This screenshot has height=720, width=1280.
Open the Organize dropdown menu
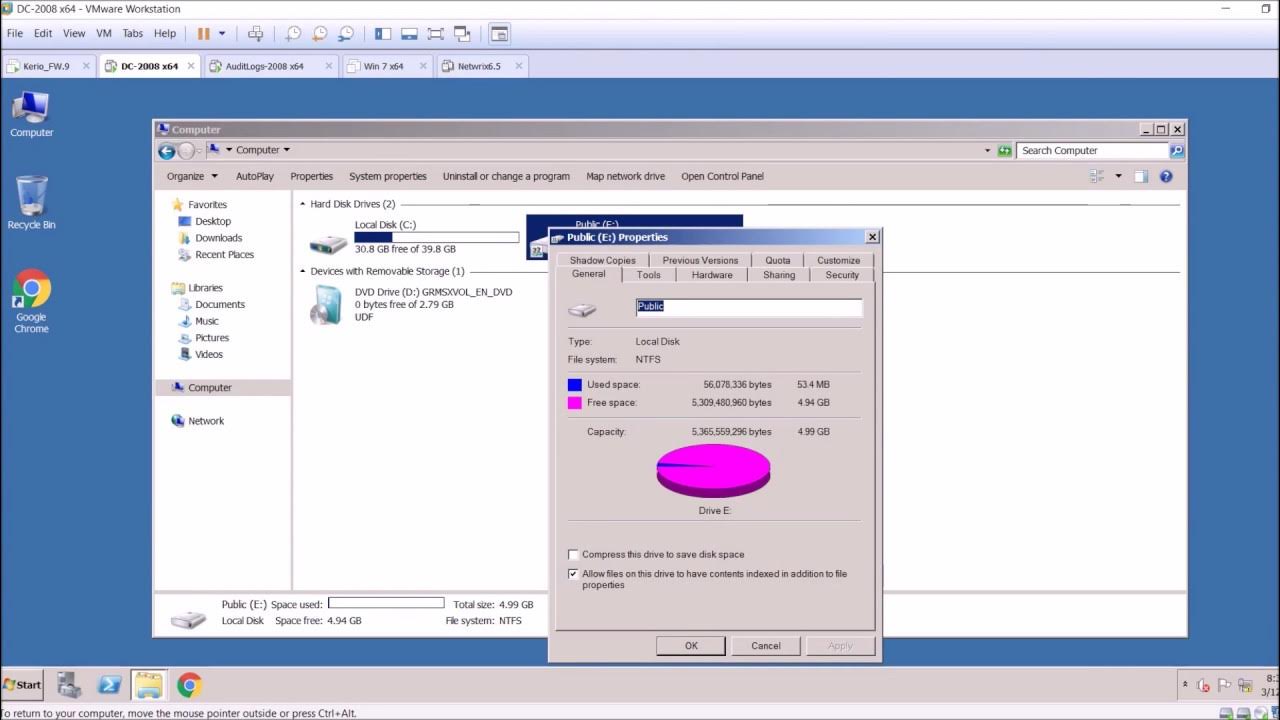click(x=192, y=176)
